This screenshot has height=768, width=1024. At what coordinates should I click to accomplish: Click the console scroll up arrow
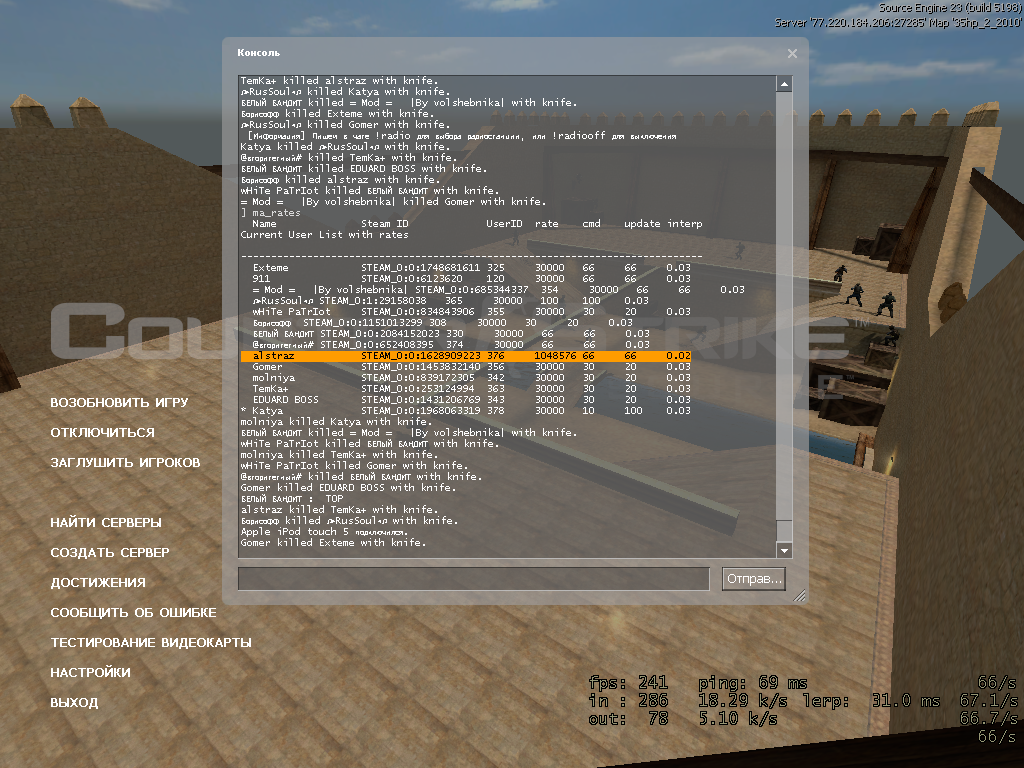[784, 84]
